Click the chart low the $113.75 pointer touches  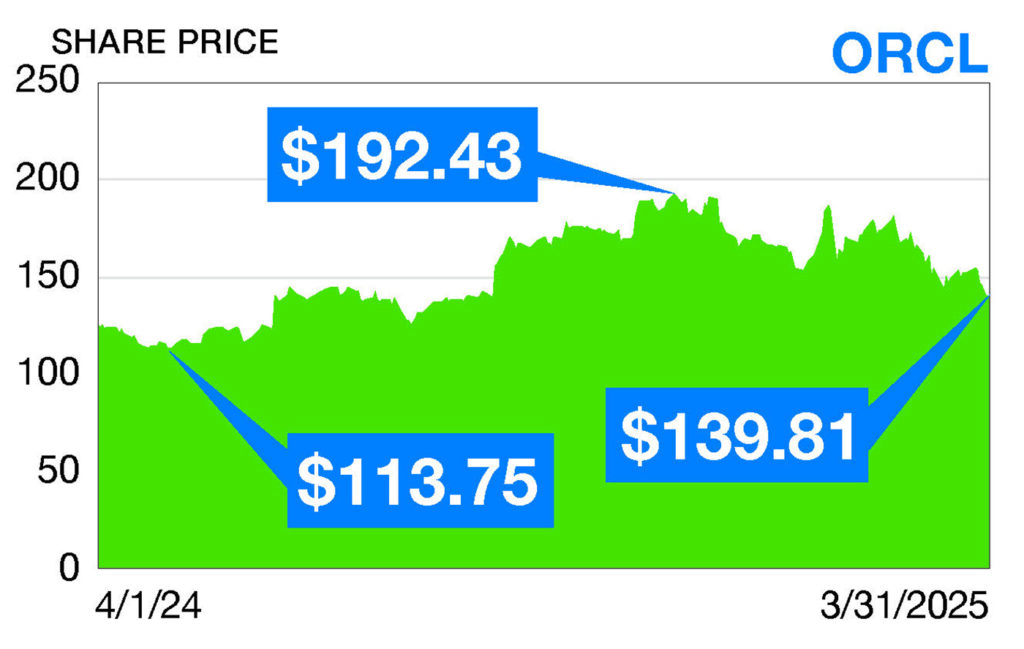(168, 348)
